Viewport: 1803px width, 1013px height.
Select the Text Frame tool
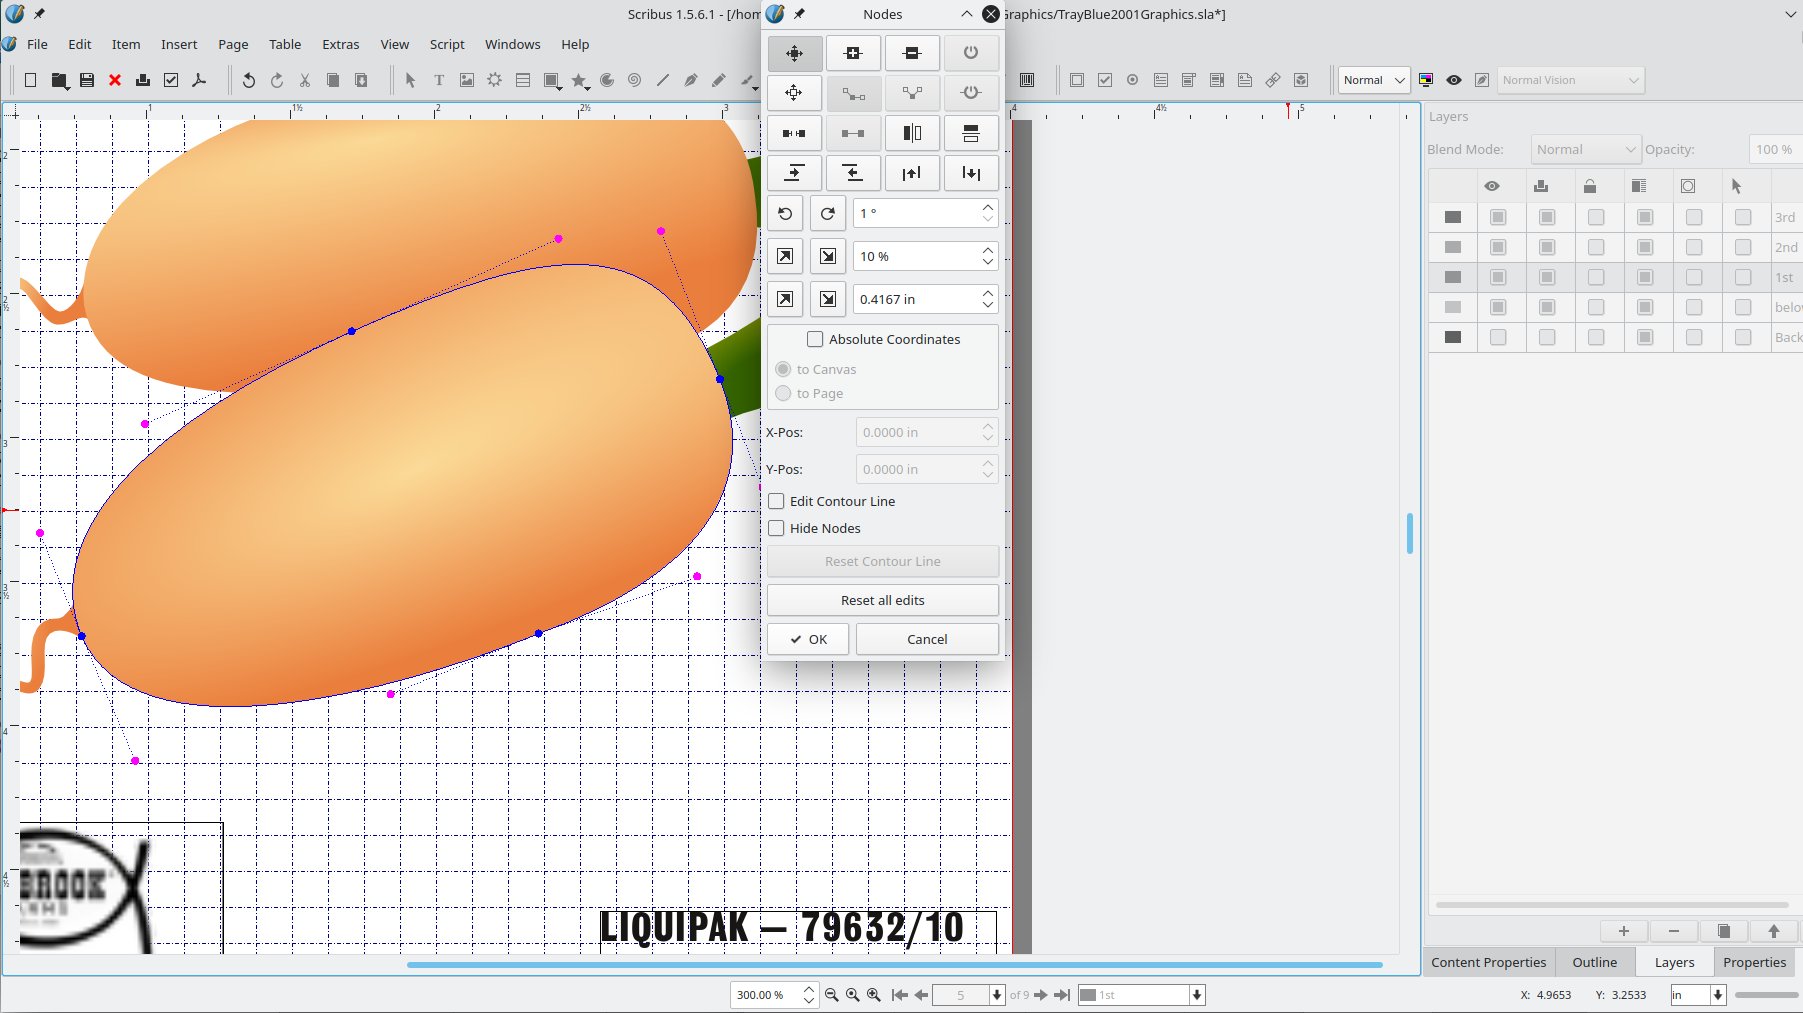coord(438,80)
